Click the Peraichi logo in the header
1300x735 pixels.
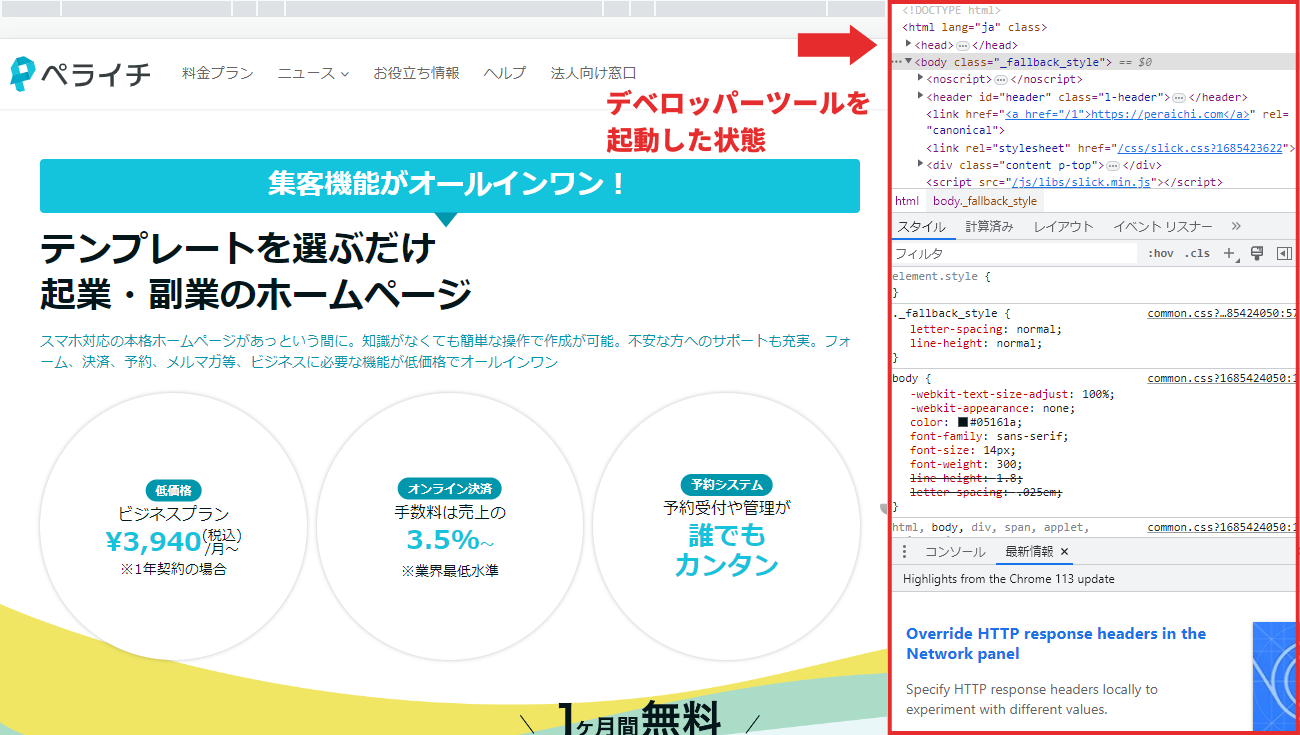point(80,73)
